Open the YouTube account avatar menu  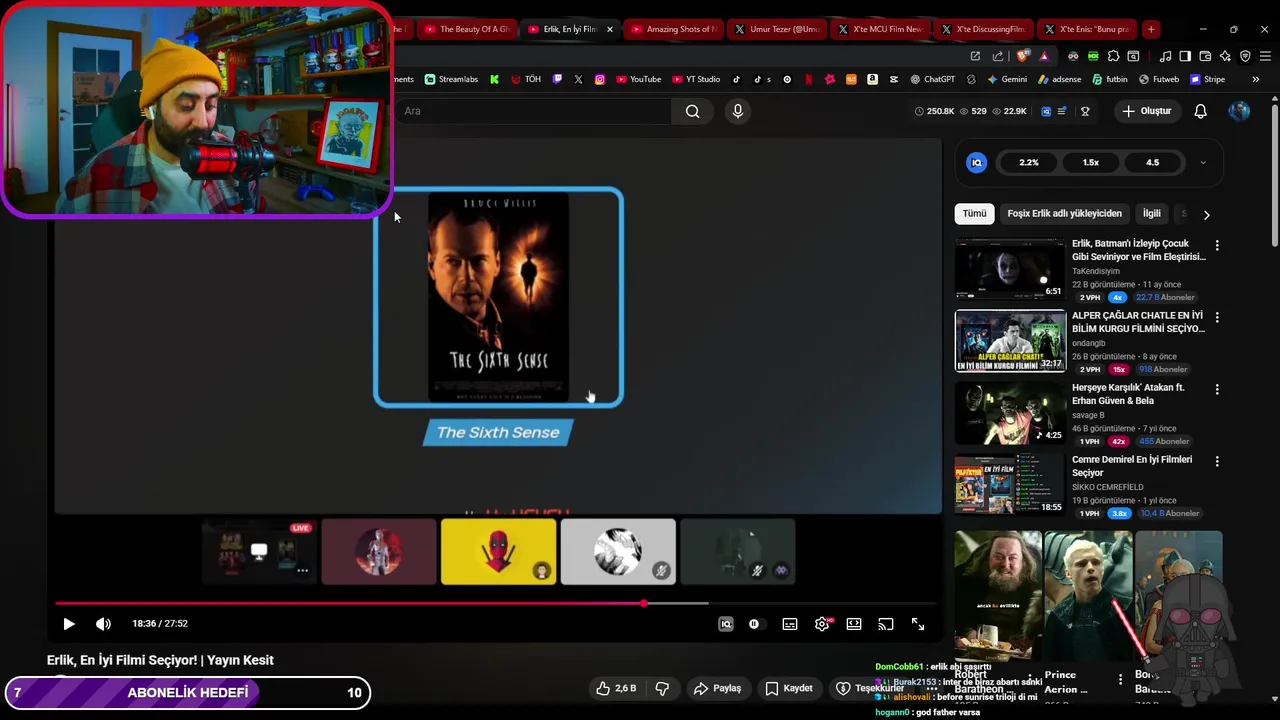tap(1239, 111)
